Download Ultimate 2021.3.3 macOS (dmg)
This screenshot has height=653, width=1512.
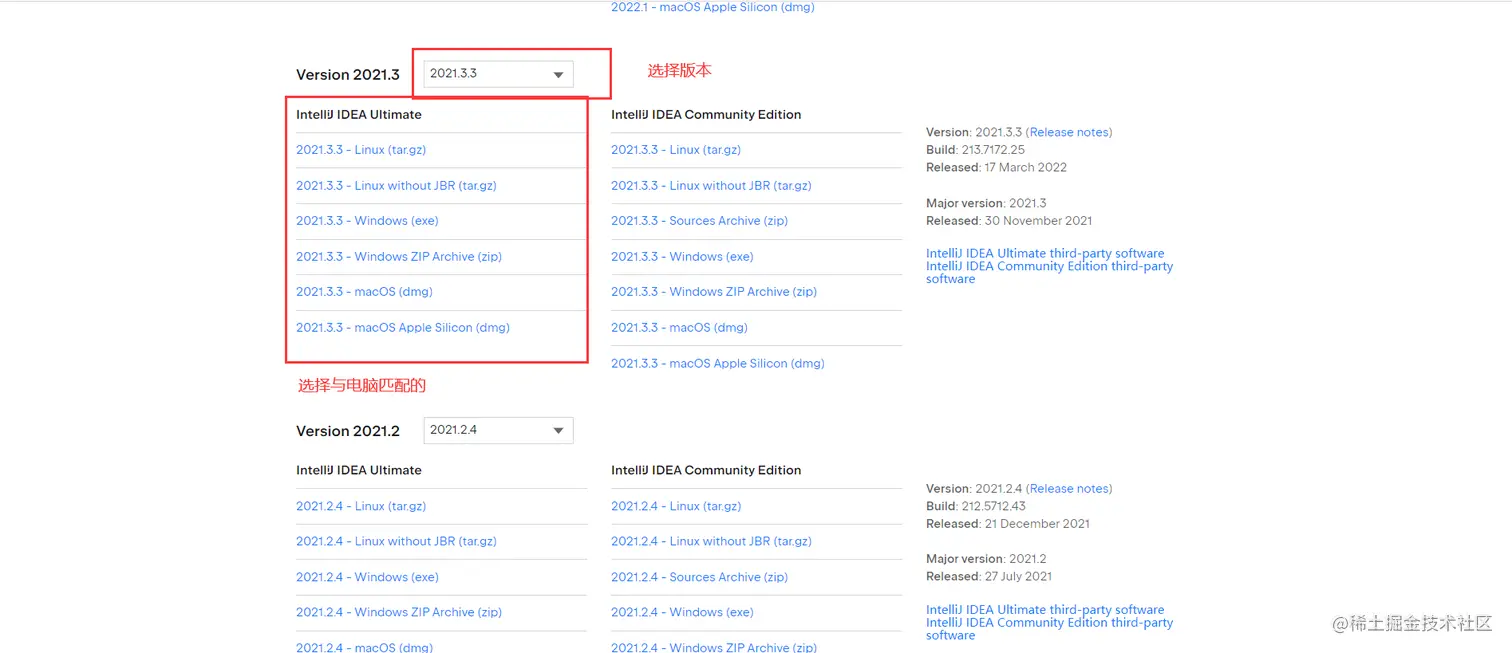(x=364, y=292)
